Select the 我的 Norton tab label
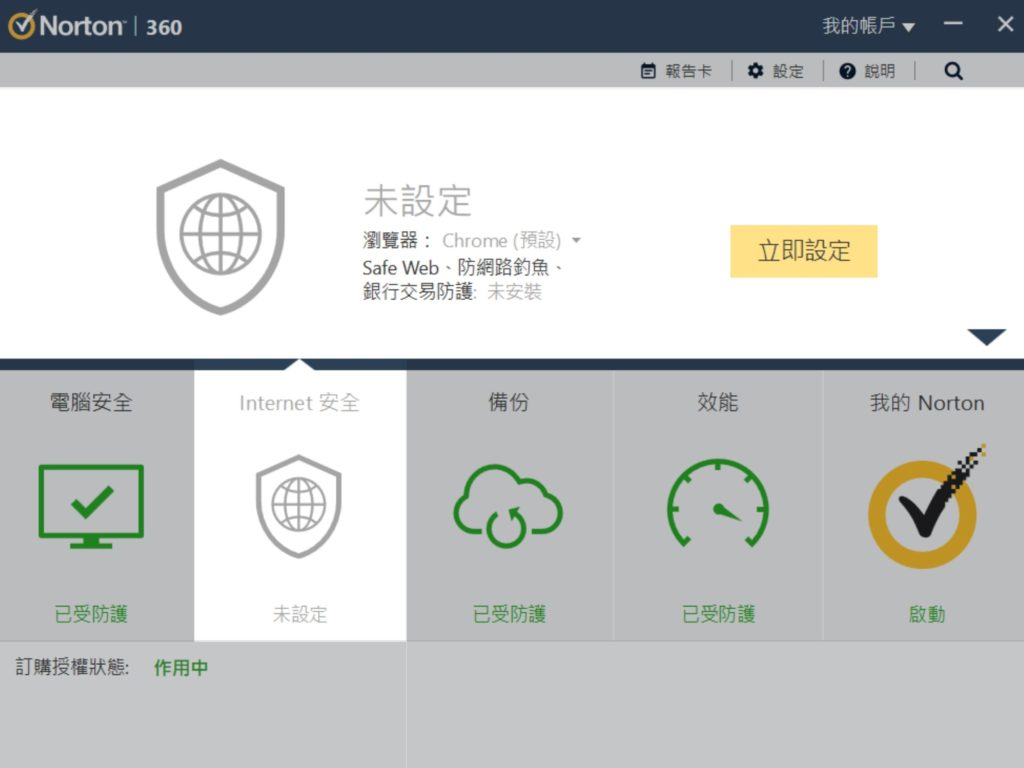The height and width of the screenshot is (768, 1024). (927, 402)
